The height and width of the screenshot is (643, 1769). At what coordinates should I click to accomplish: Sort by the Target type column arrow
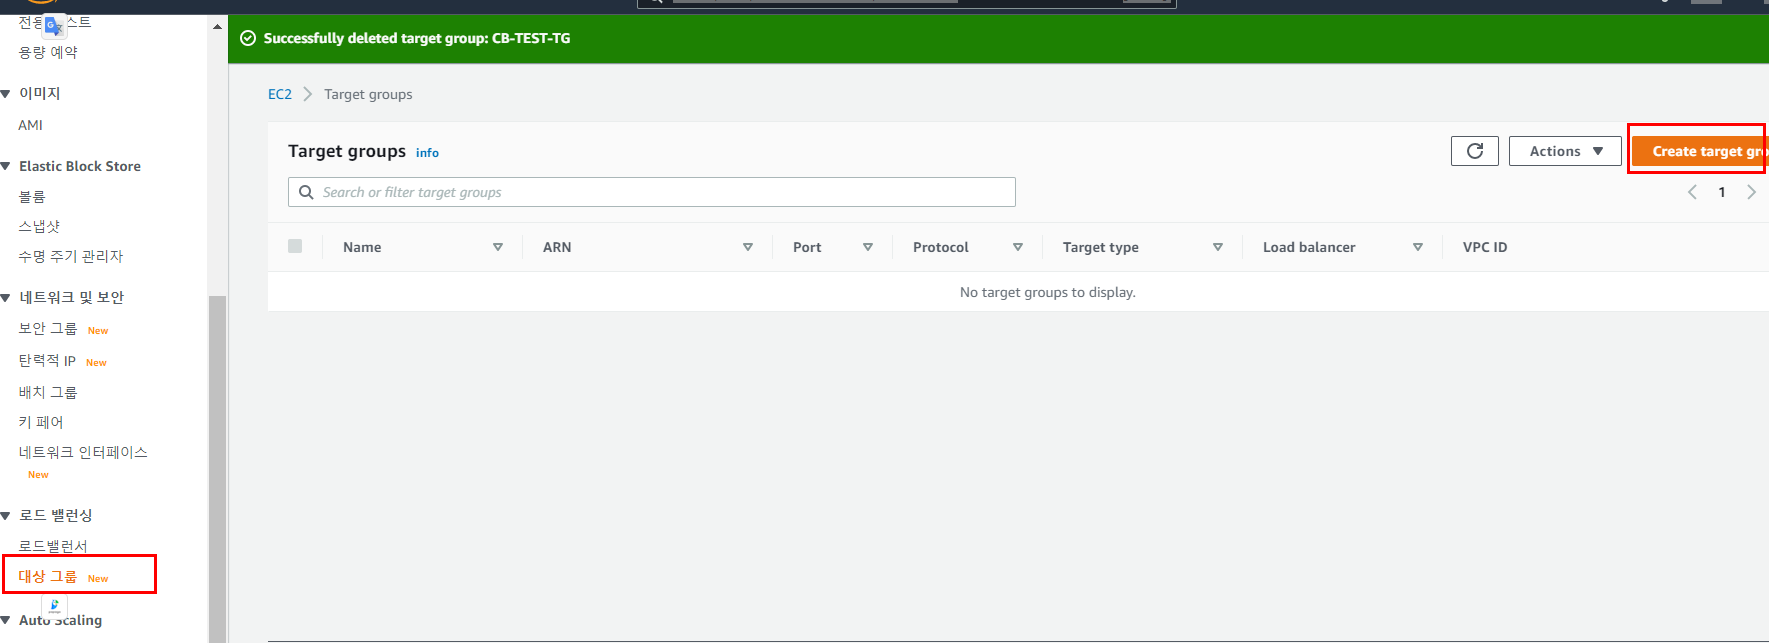[1218, 247]
